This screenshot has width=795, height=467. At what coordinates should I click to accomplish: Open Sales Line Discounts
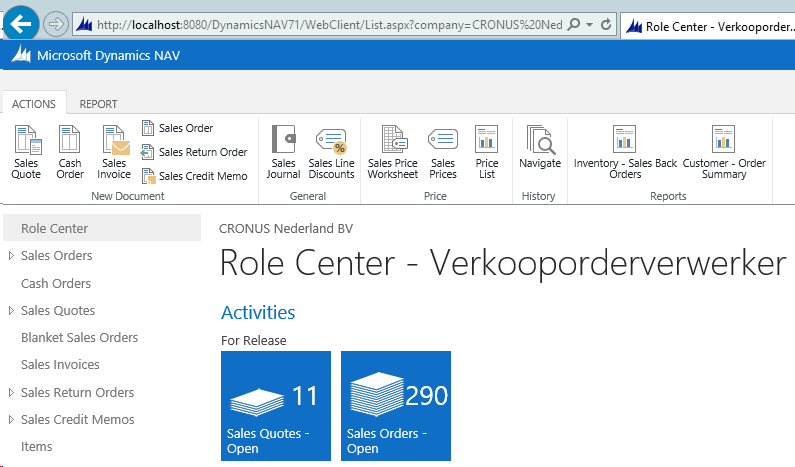coord(332,152)
